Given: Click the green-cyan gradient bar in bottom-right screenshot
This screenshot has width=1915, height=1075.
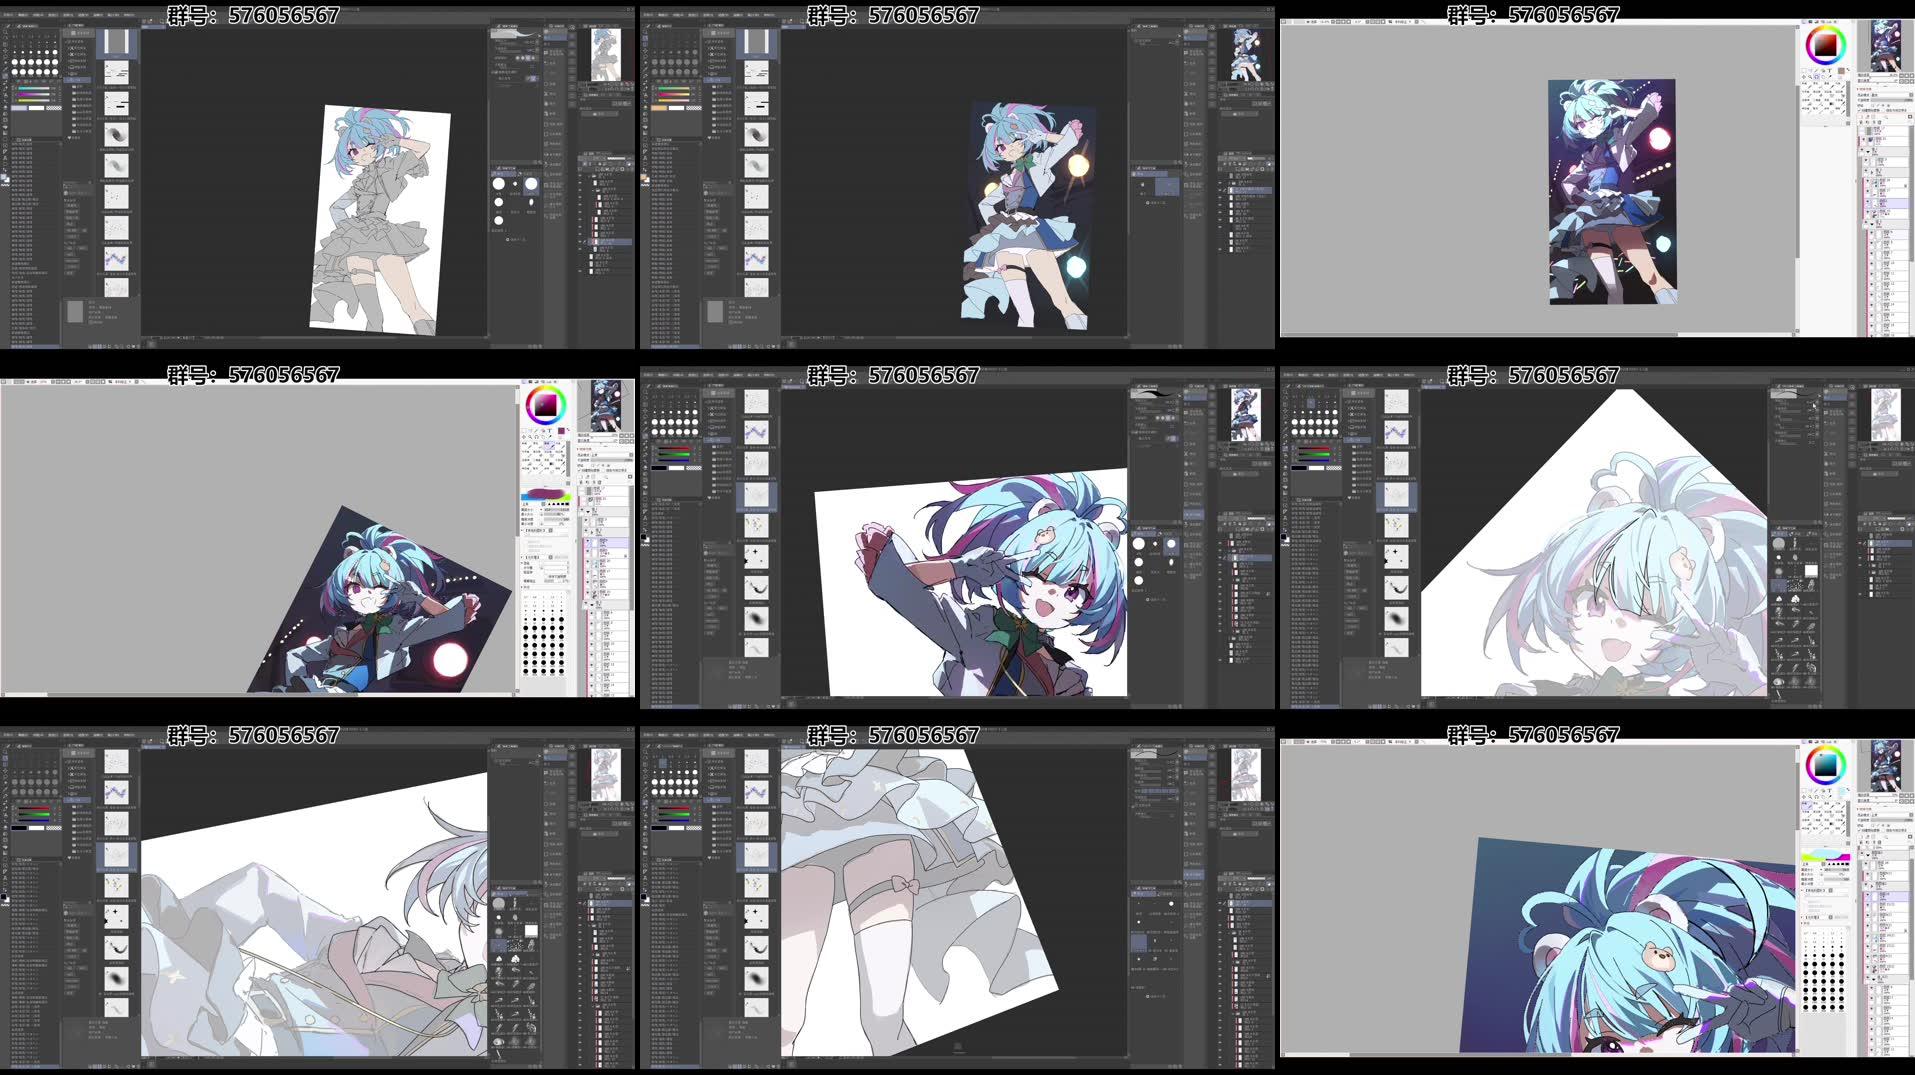Looking at the screenshot, I should tap(1826, 856).
